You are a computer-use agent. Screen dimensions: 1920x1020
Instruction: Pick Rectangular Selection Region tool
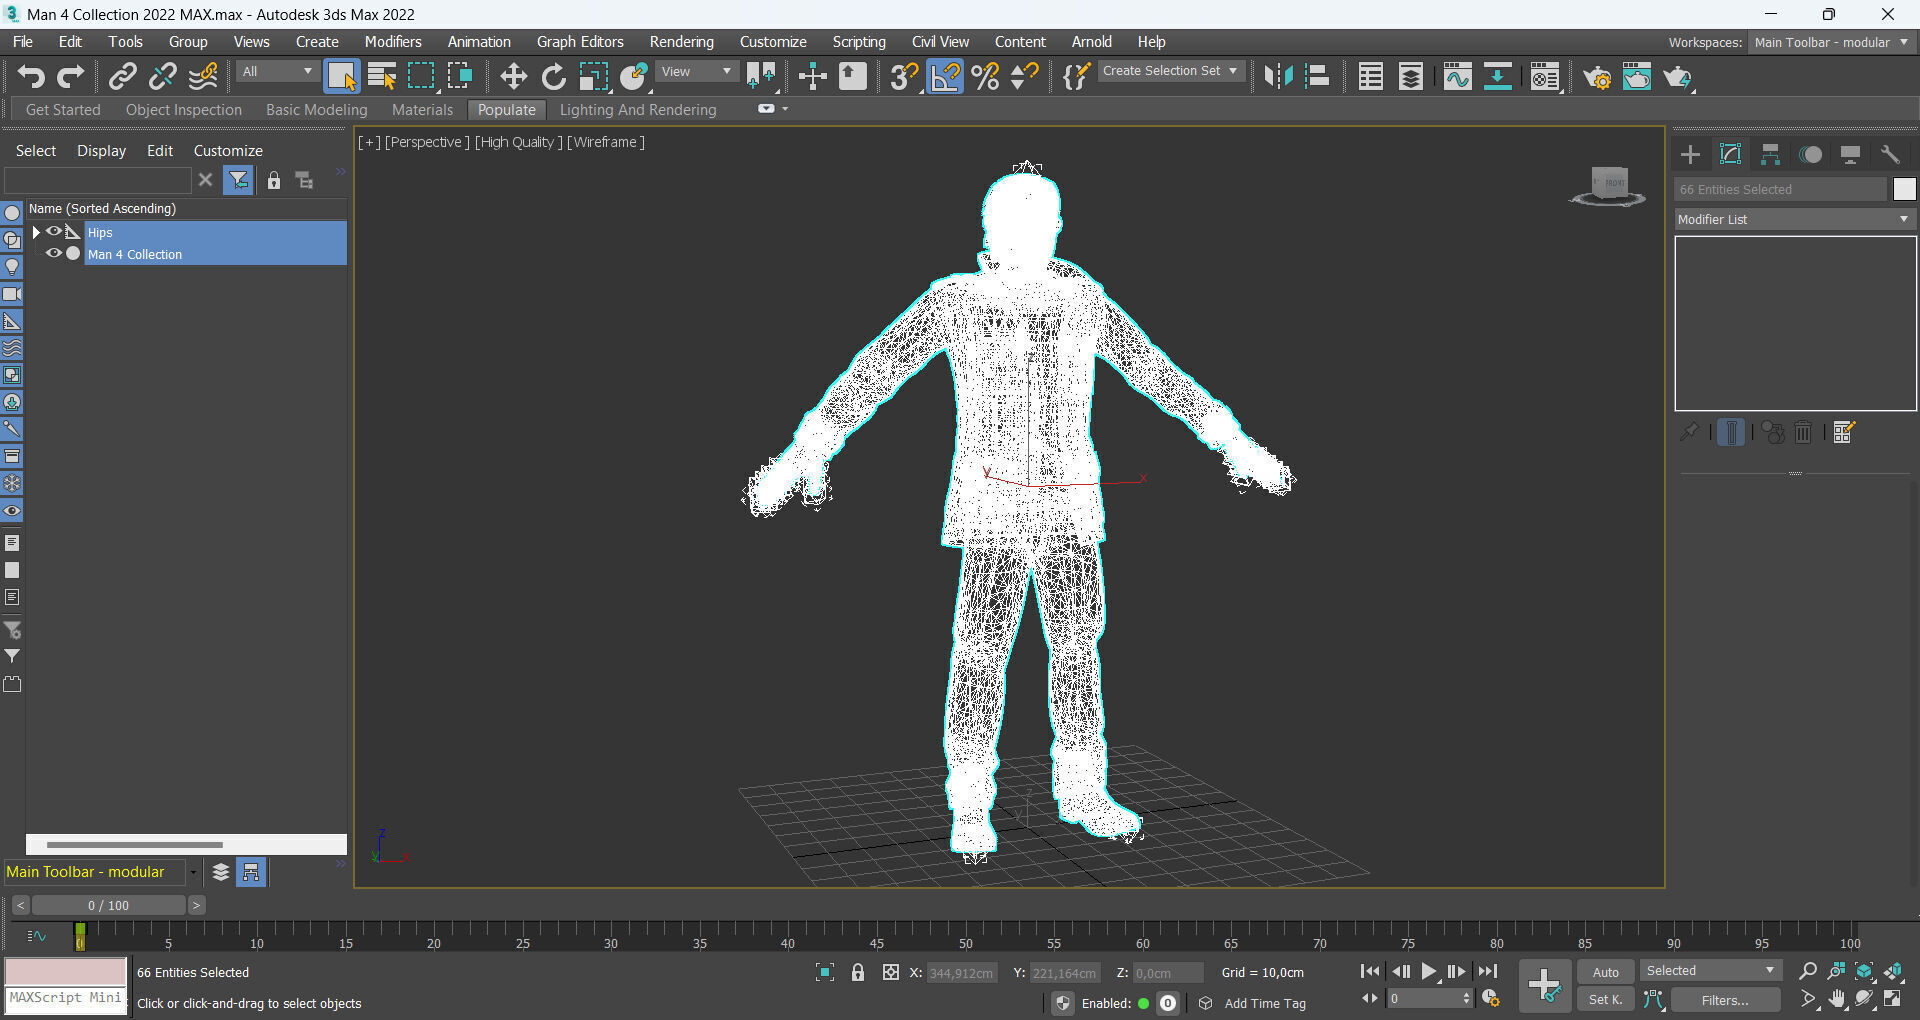421,77
